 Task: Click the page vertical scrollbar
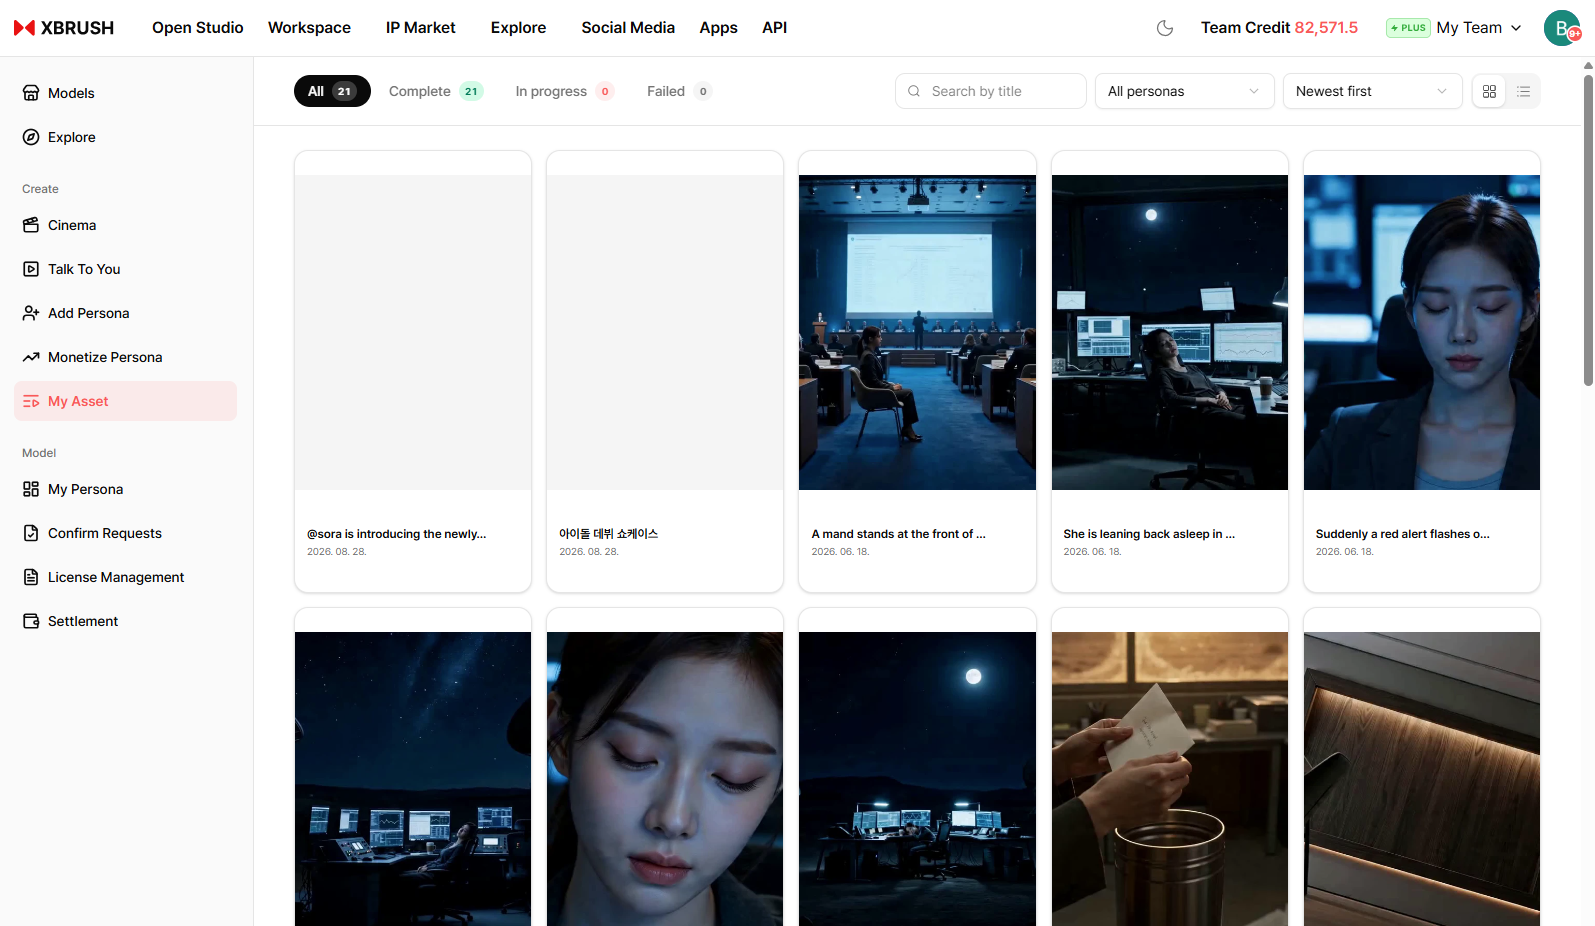point(1588,230)
